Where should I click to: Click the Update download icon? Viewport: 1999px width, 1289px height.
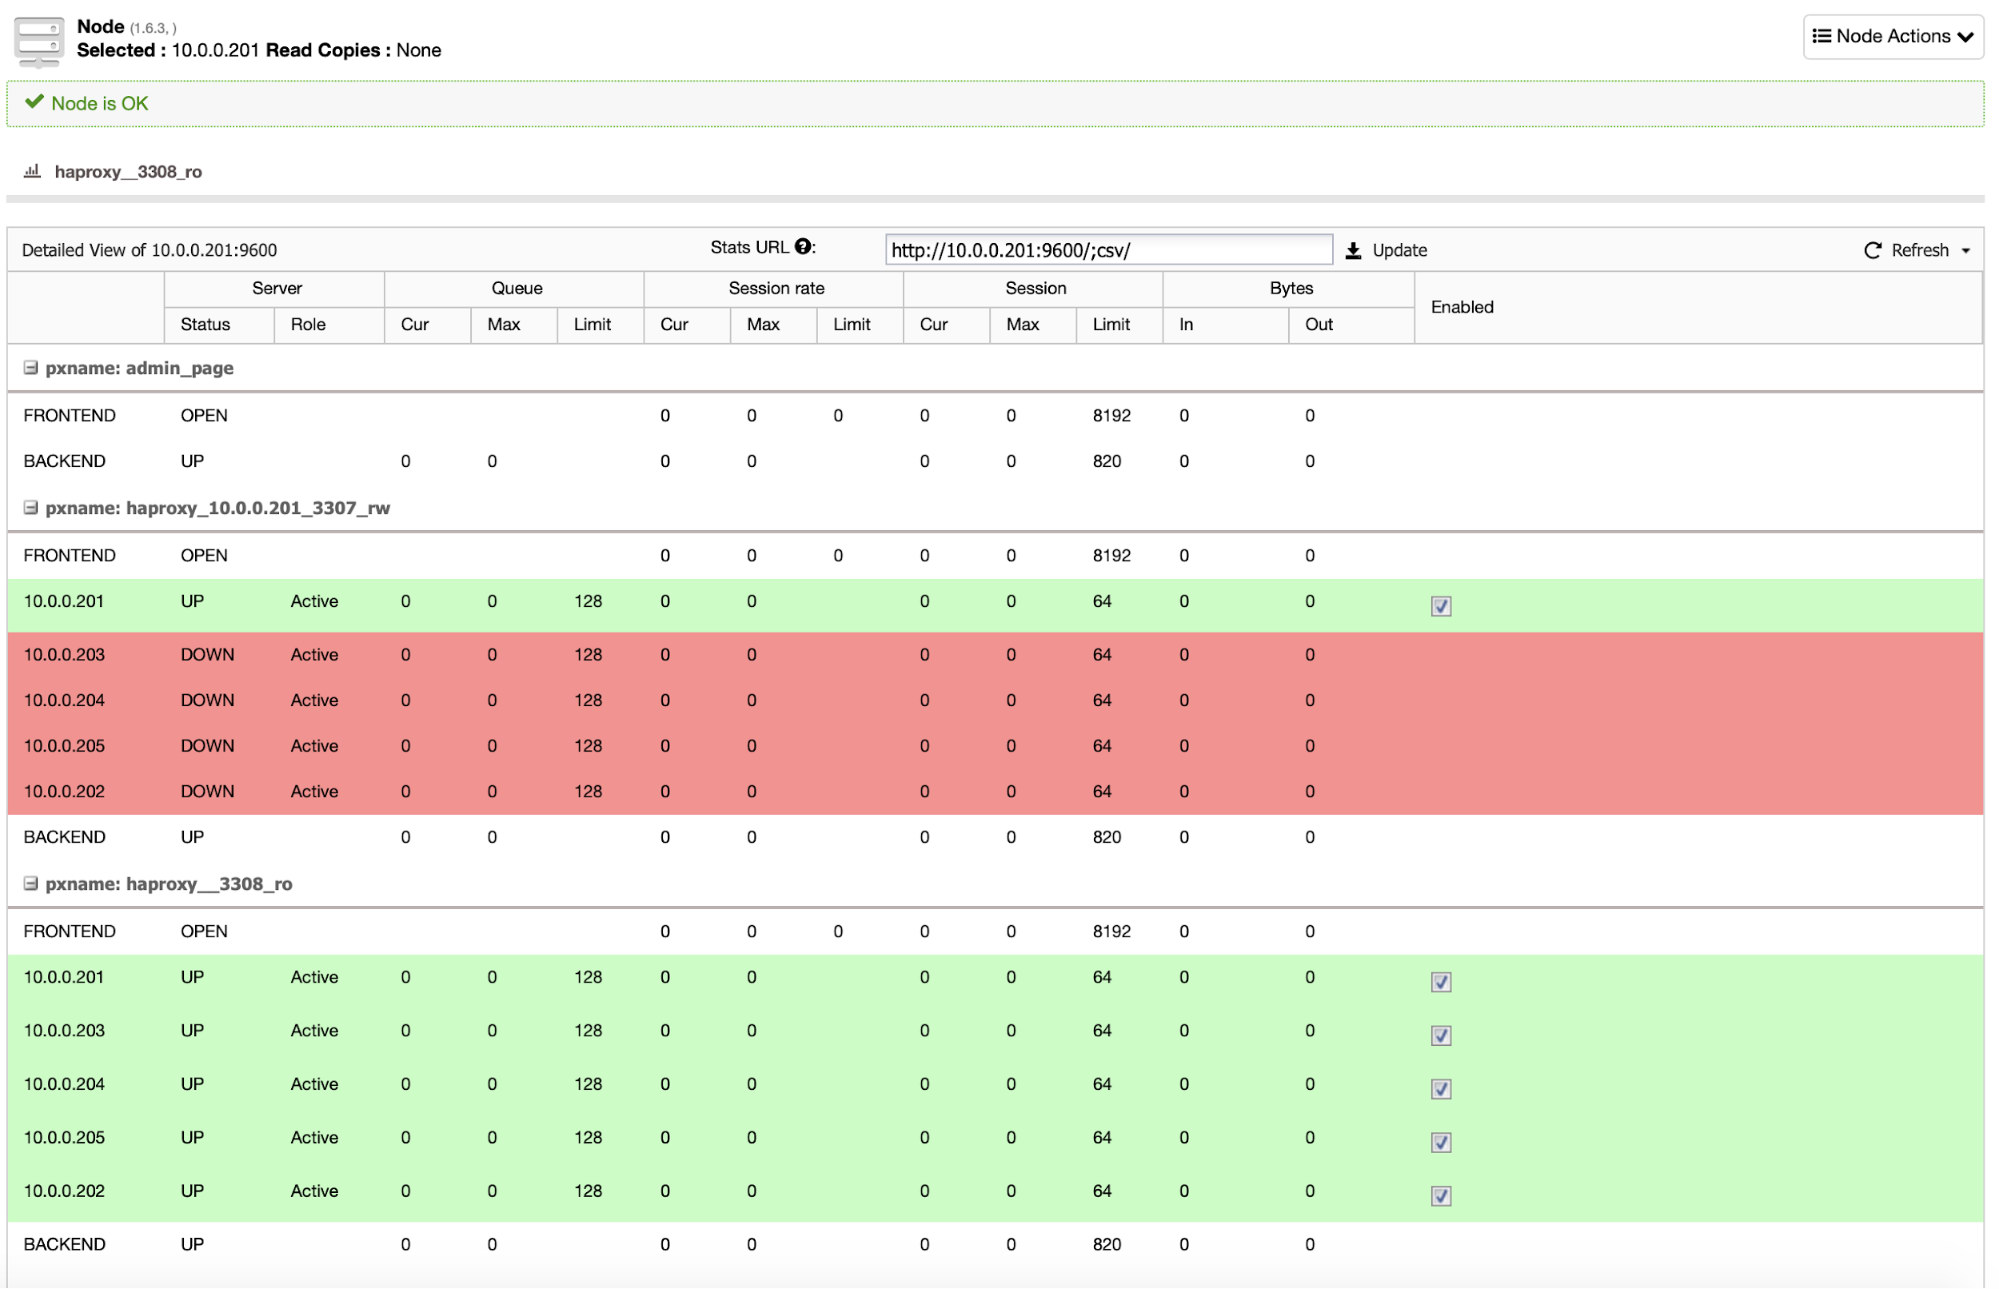pos(1353,250)
